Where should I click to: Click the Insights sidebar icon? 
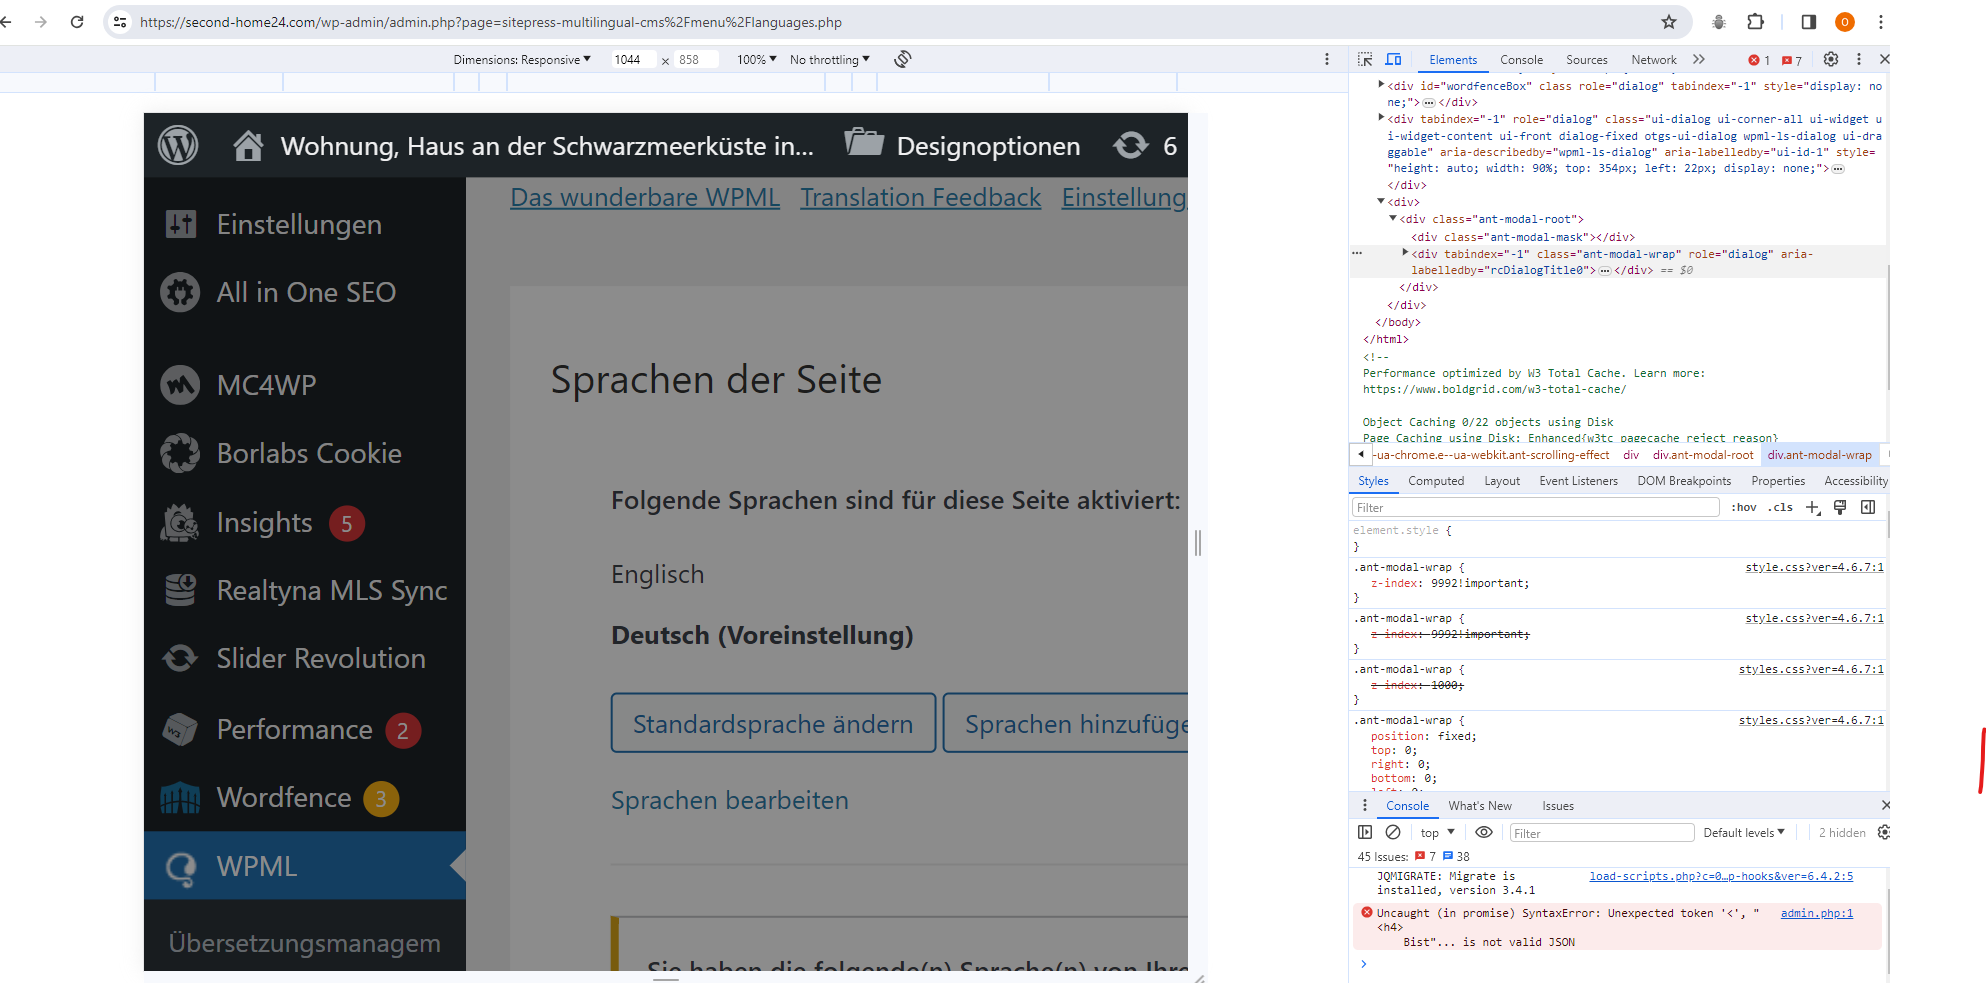click(x=181, y=522)
